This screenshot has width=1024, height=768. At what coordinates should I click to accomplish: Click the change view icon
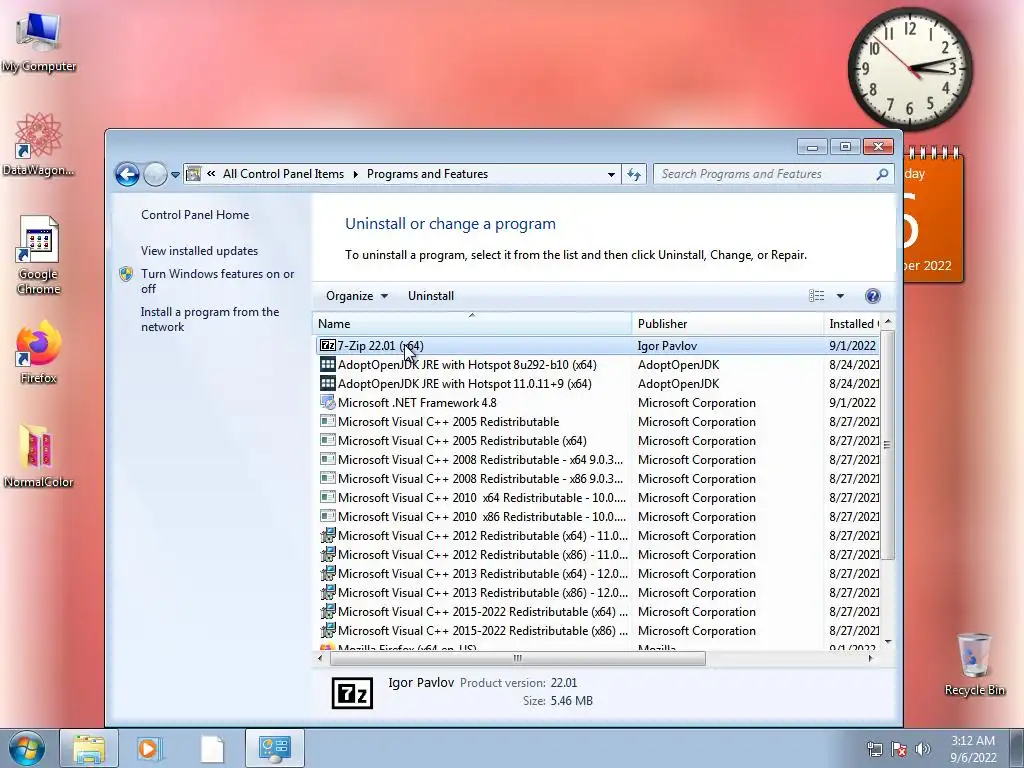[x=816, y=296]
